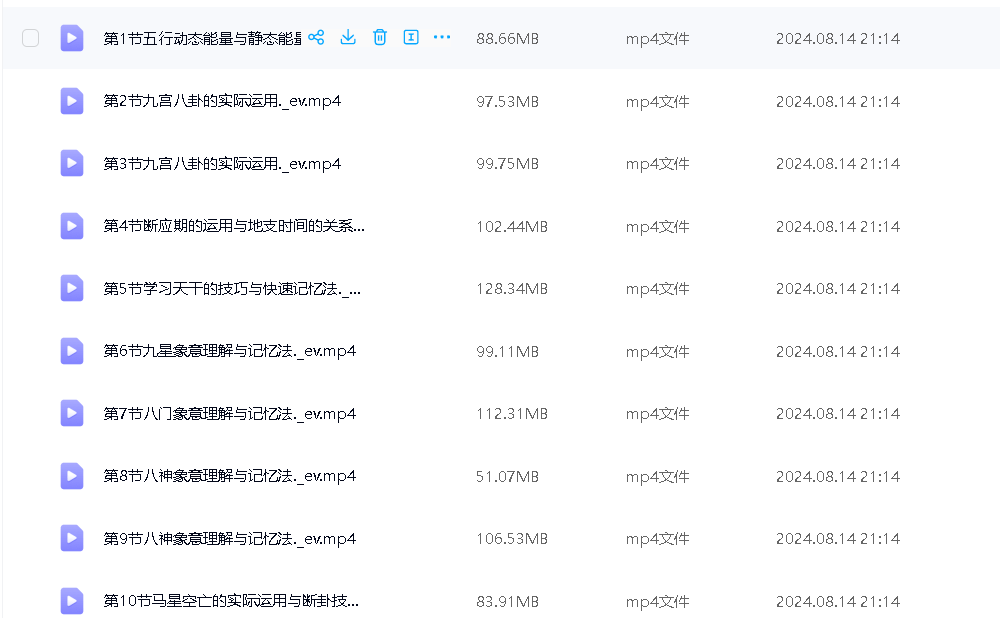Viewport: 1000px width, 618px height.
Task: Open the file 第3节九宫八卦的实际运用
Action: [x=222, y=164]
